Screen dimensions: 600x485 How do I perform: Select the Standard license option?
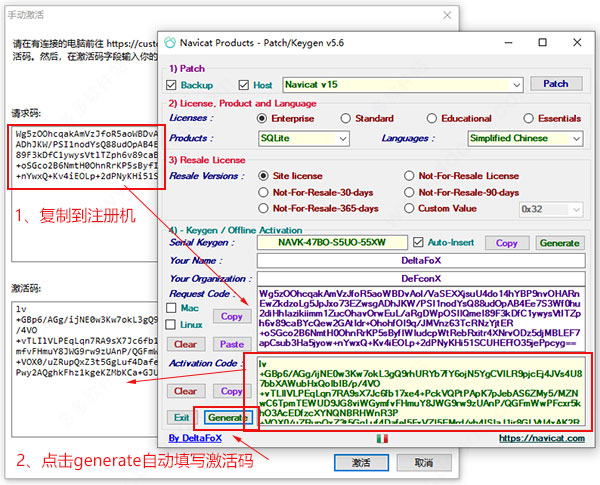345,118
